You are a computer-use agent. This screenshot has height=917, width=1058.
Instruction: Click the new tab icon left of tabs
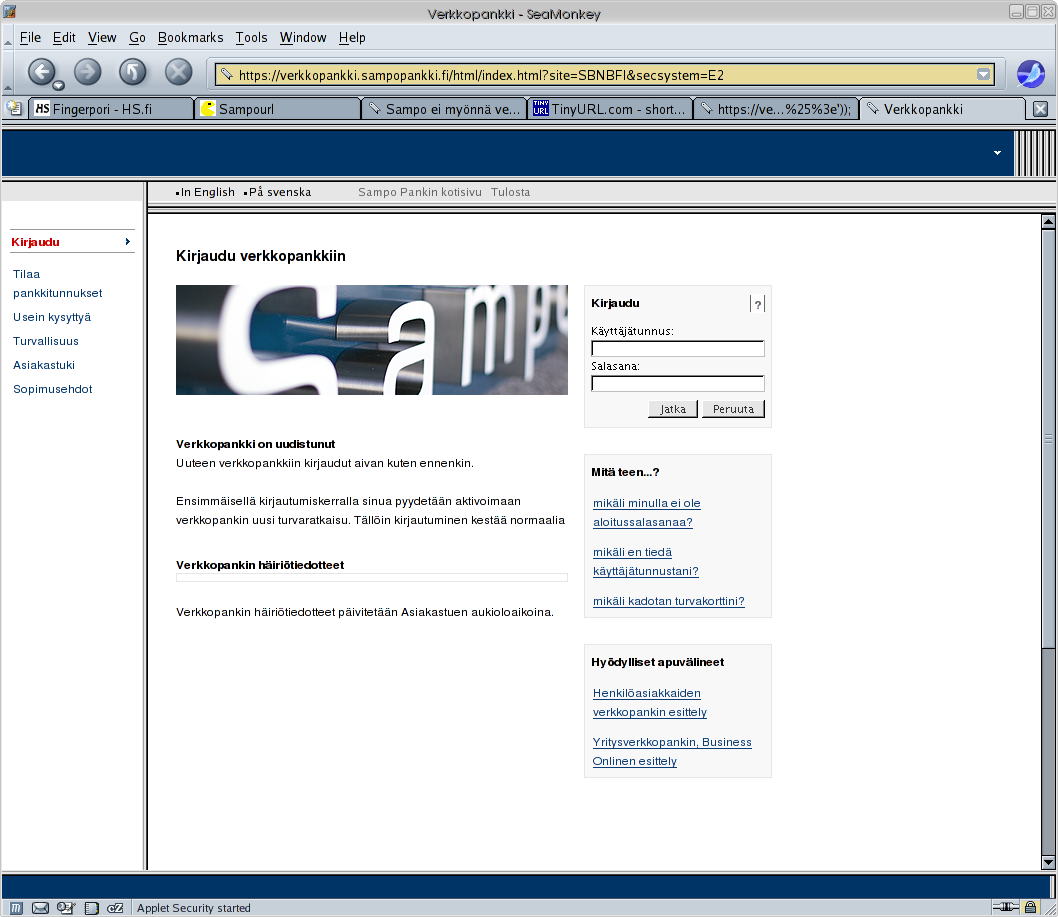pos(14,108)
